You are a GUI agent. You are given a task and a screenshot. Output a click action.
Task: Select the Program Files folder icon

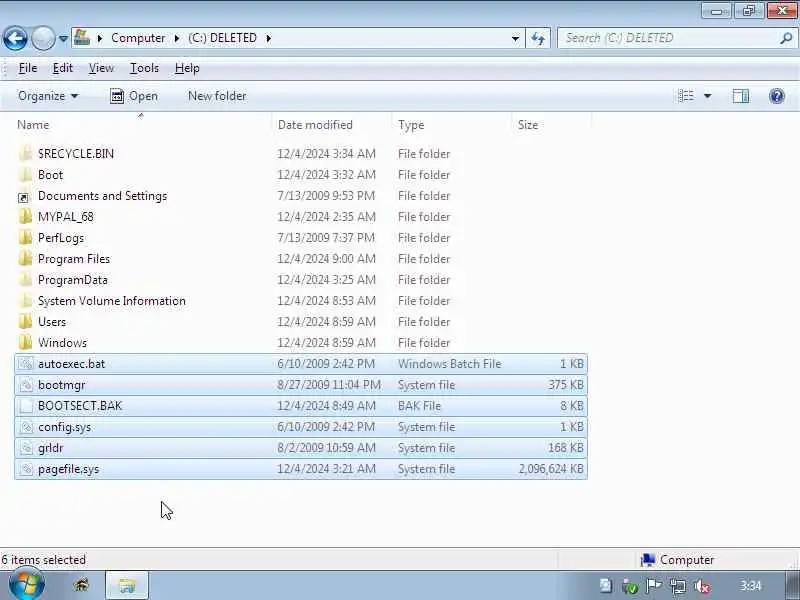[x=25, y=259]
